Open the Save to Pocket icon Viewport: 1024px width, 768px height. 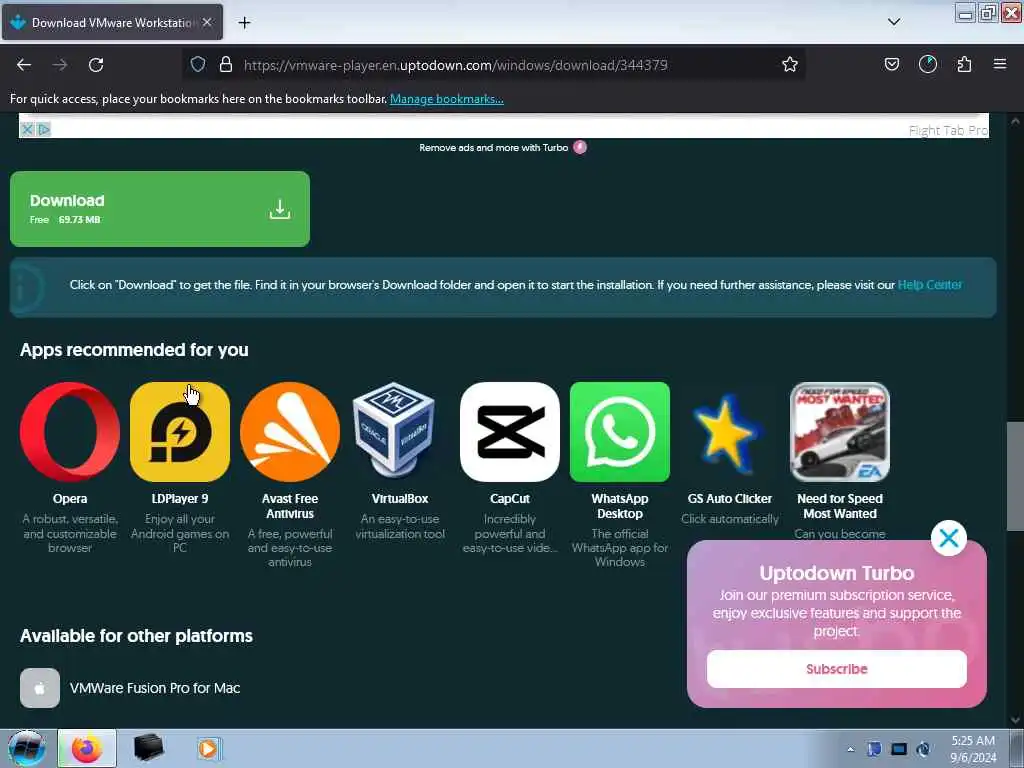(891, 64)
